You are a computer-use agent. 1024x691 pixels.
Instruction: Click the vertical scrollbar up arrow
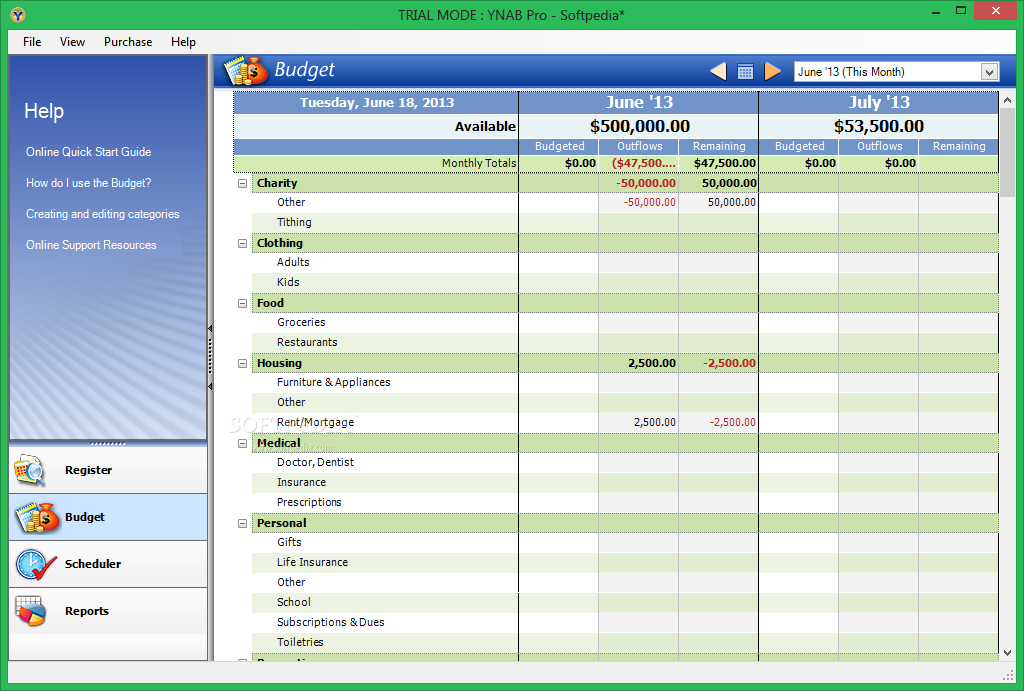pos(1007,101)
